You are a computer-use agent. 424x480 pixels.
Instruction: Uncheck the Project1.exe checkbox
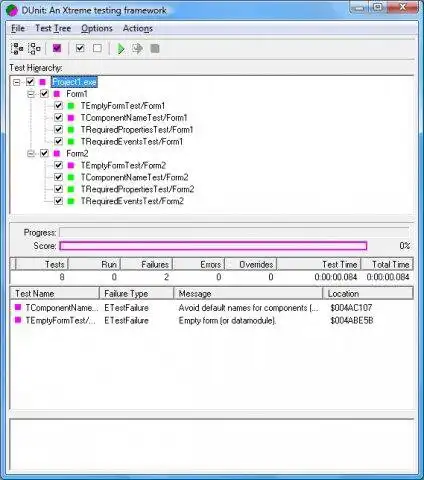point(30,82)
